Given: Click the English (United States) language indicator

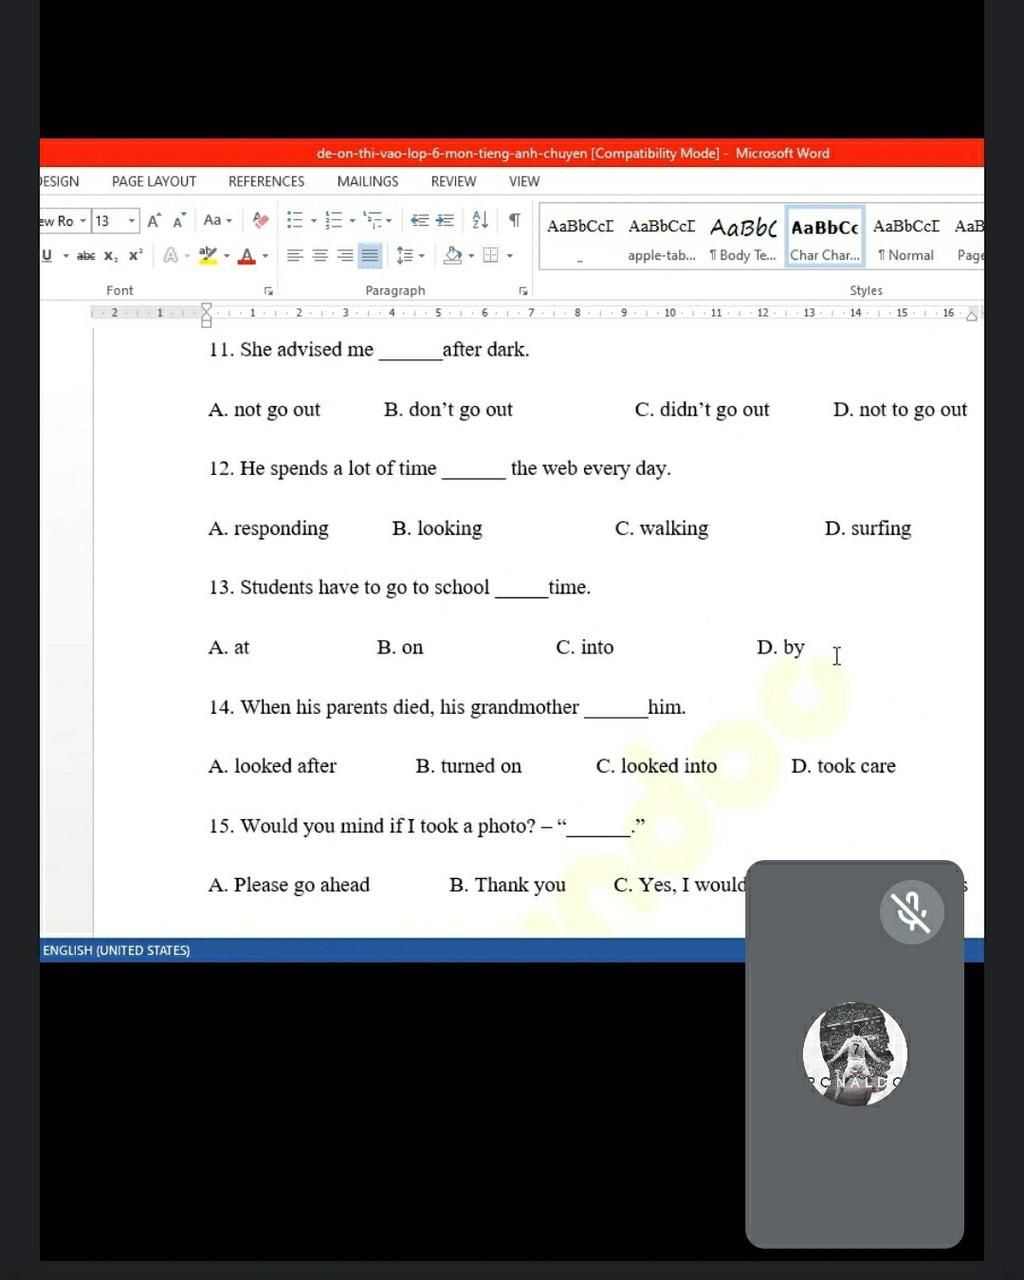Looking at the screenshot, I should [x=116, y=950].
